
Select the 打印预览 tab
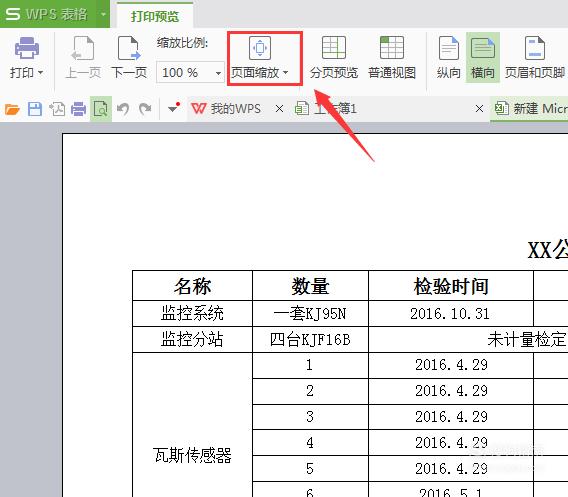pyautogui.click(x=155, y=16)
